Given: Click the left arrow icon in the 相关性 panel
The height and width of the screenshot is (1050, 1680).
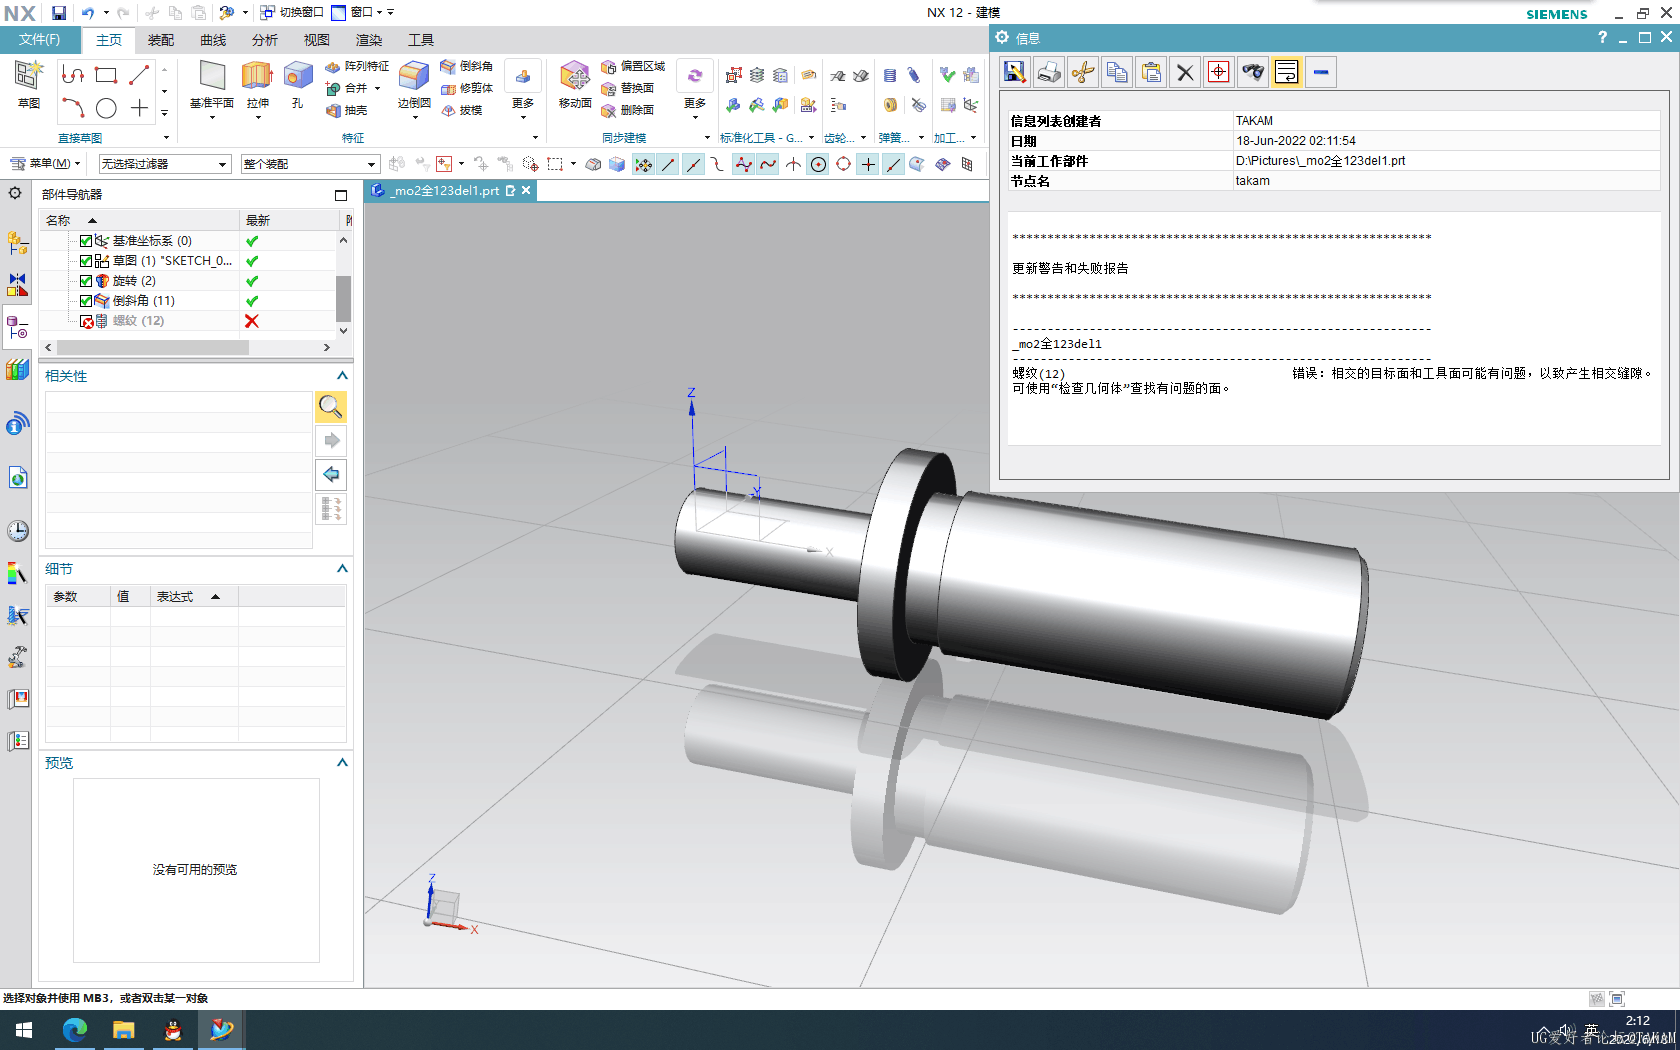Looking at the screenshot, I should [x=331, y=474].
